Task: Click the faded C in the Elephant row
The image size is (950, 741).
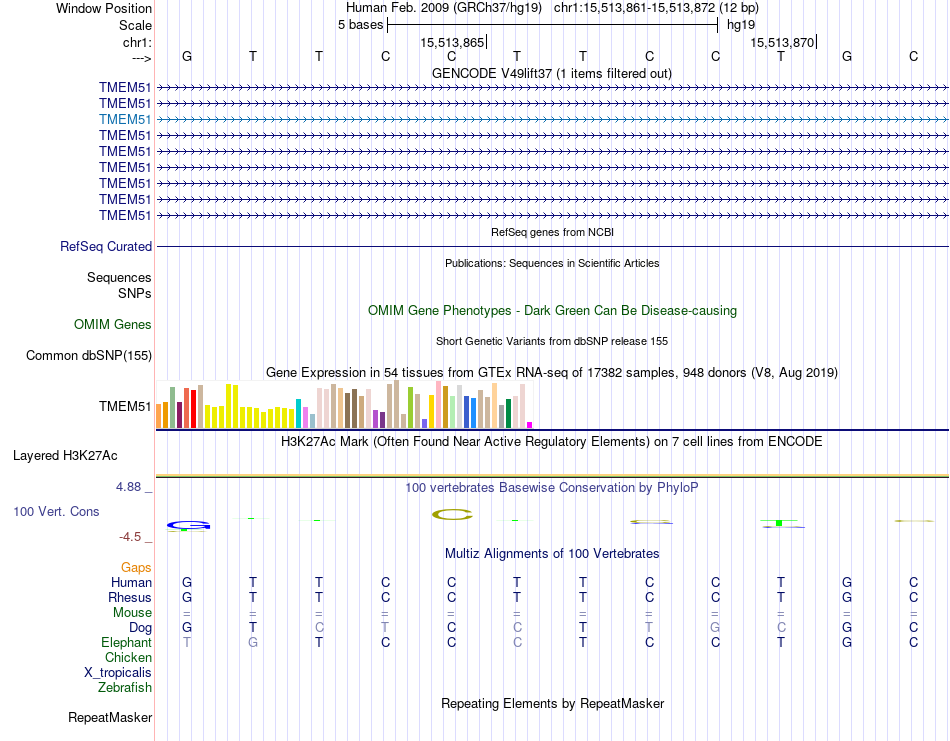Action: click(517, 642)
